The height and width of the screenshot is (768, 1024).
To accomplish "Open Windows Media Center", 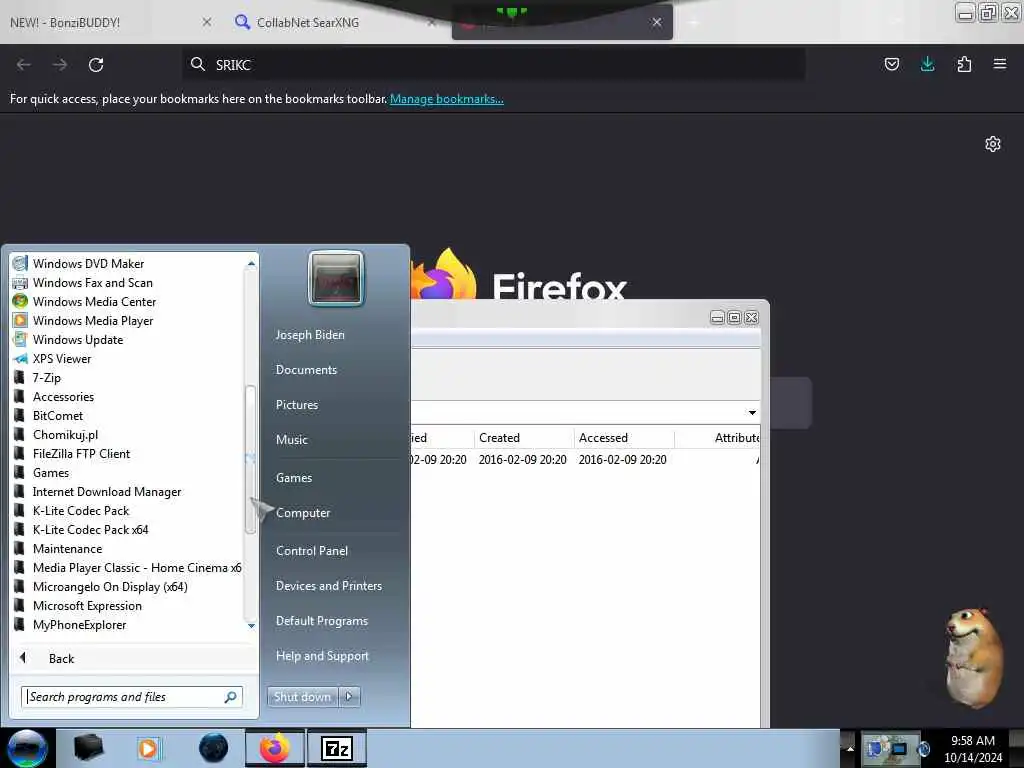I will click(x=94, y=302).
